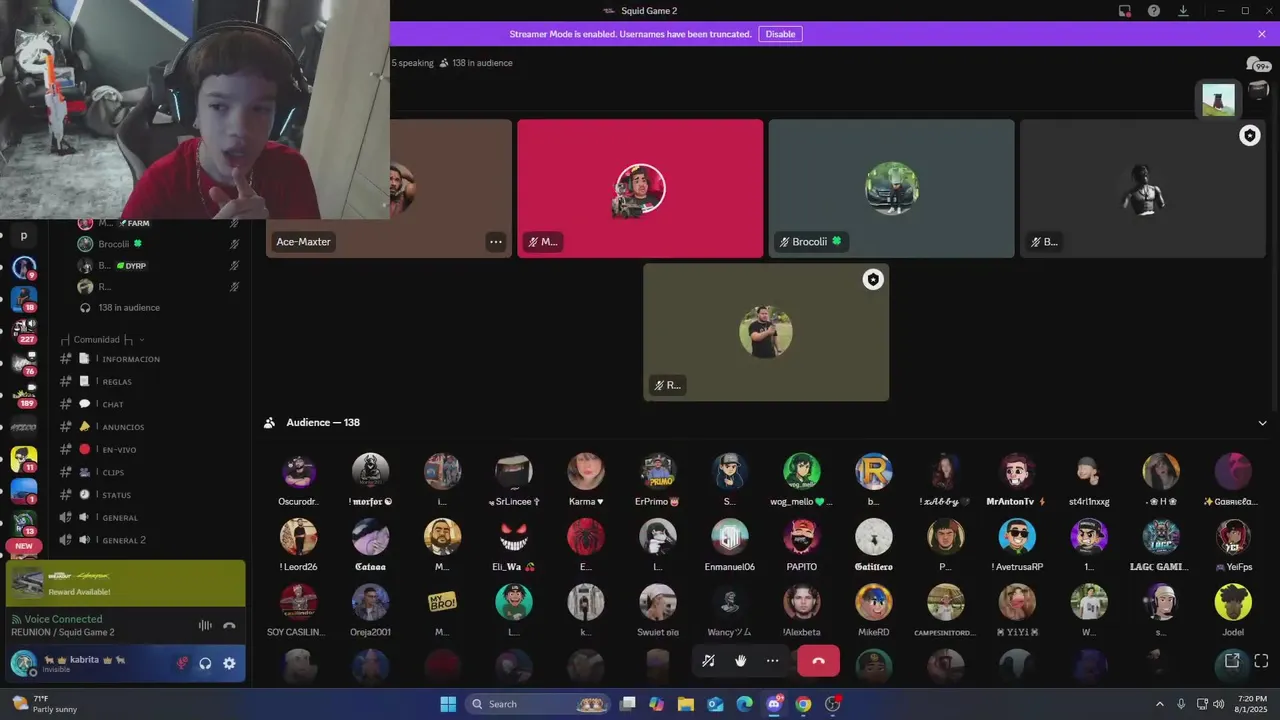Open the Discord inbox icon in title bar
The image size is (1280, 720).
[x=1125, y=11]
